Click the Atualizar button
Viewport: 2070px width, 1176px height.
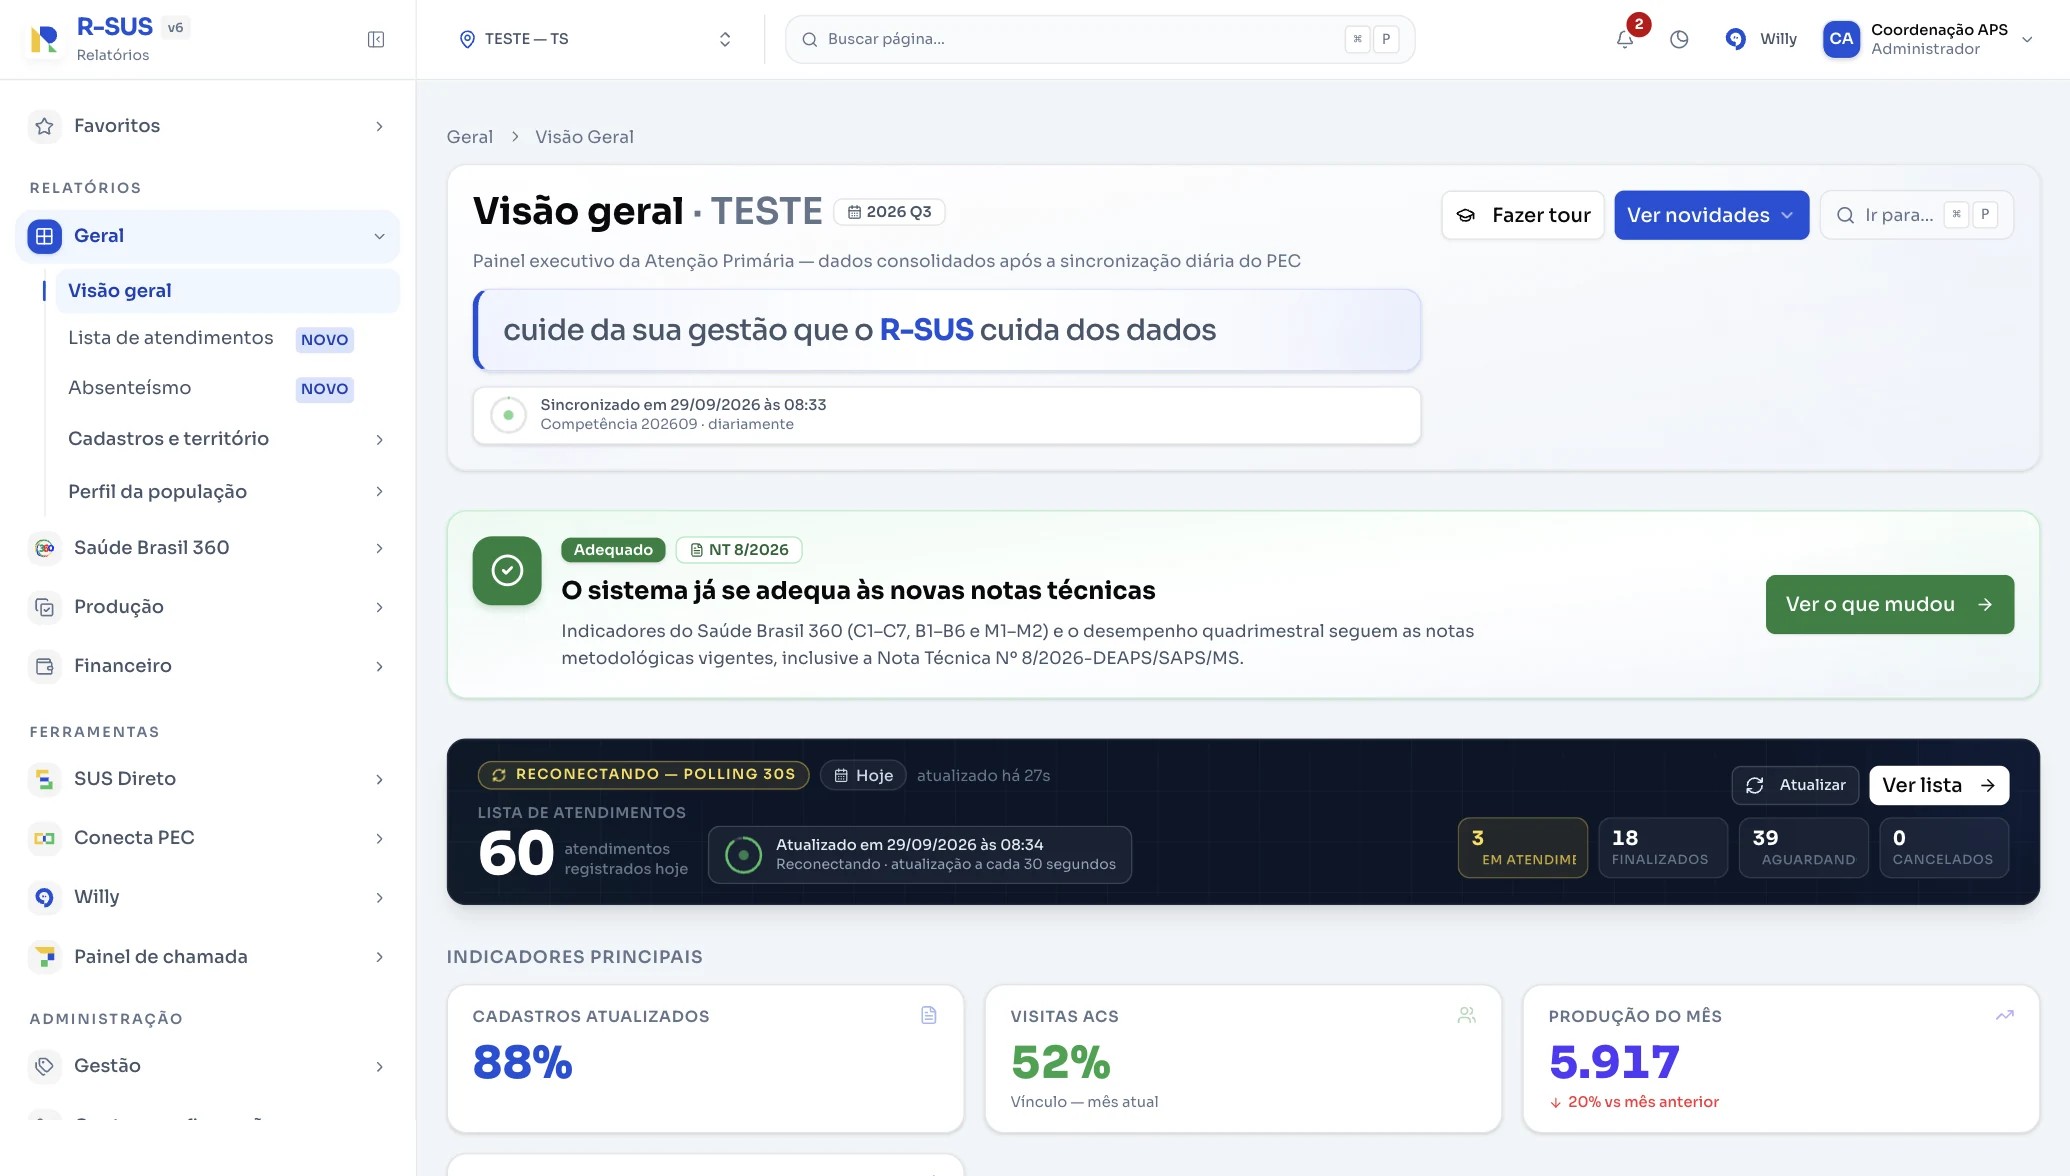pyautogui.click(x=1795, y=785)
